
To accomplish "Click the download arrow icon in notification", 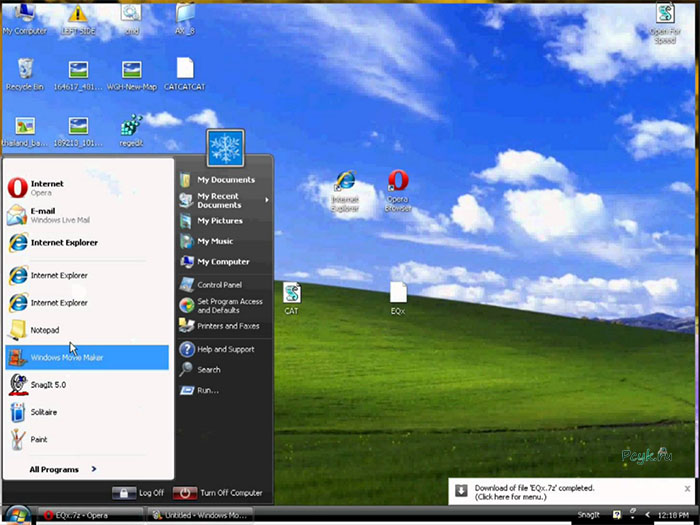I will point(461,491).
